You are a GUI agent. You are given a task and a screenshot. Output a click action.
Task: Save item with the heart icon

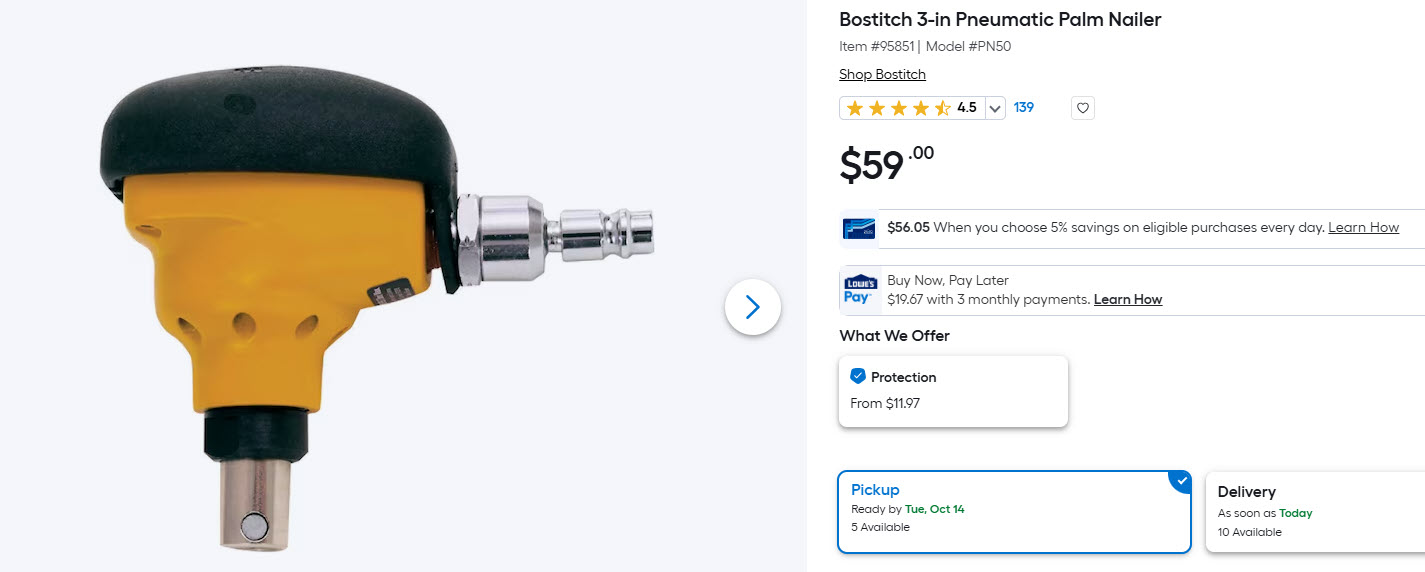pos(1082,108)
